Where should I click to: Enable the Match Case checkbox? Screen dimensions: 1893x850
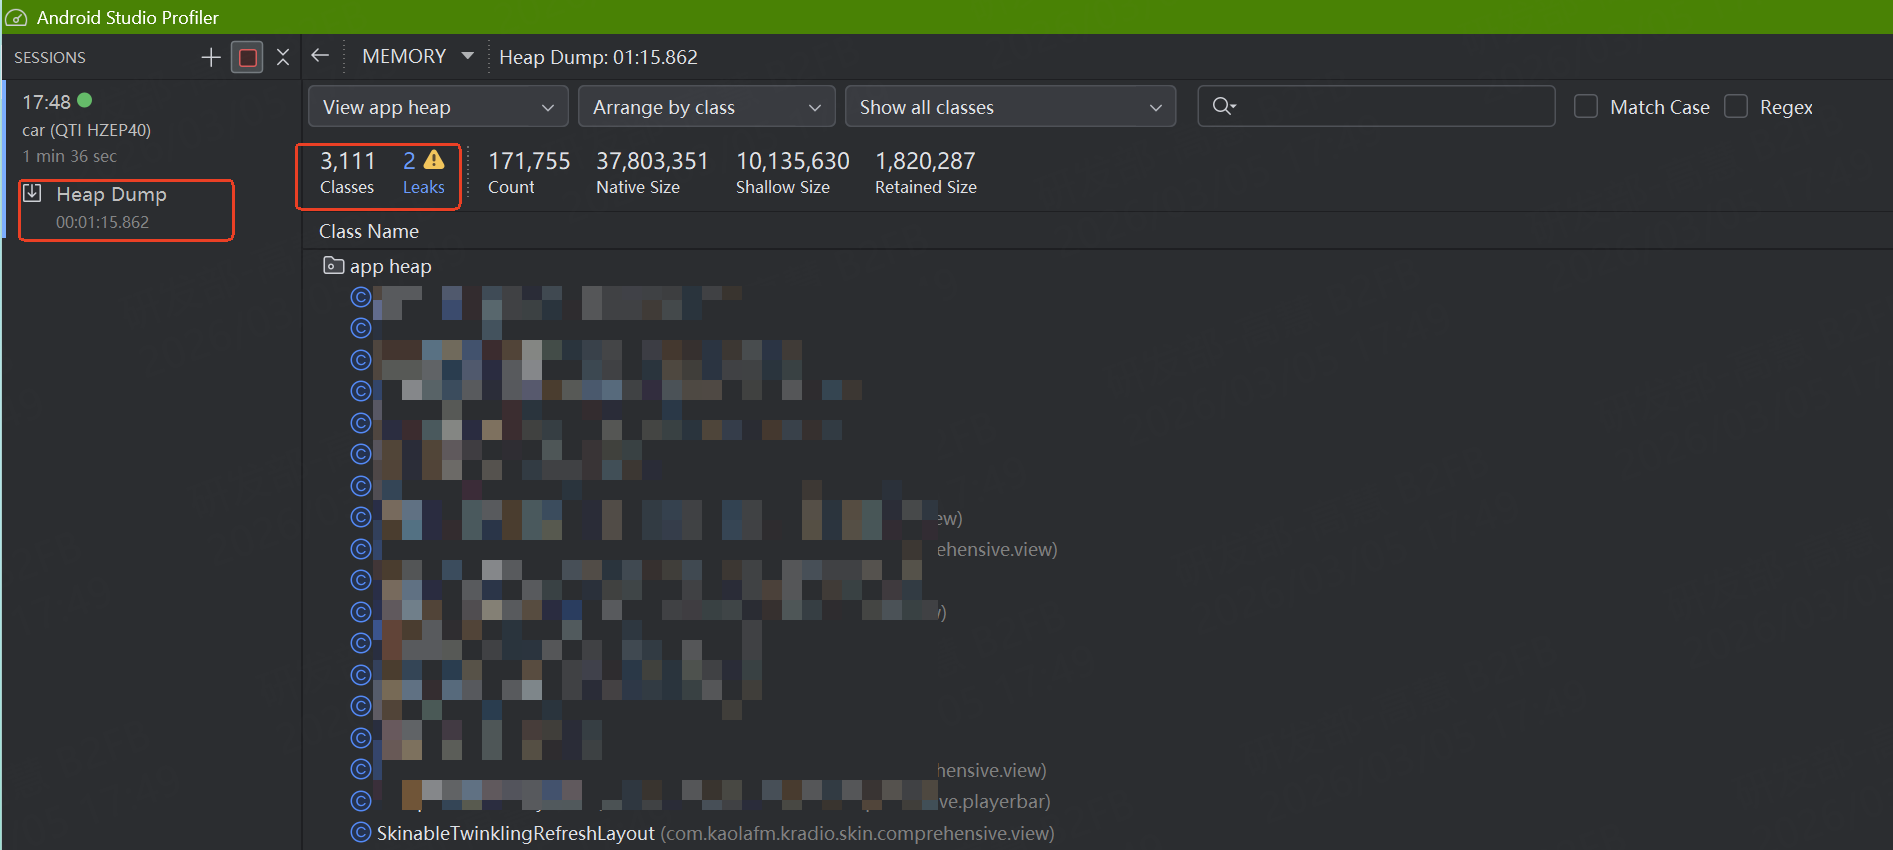pos(1586,106)
